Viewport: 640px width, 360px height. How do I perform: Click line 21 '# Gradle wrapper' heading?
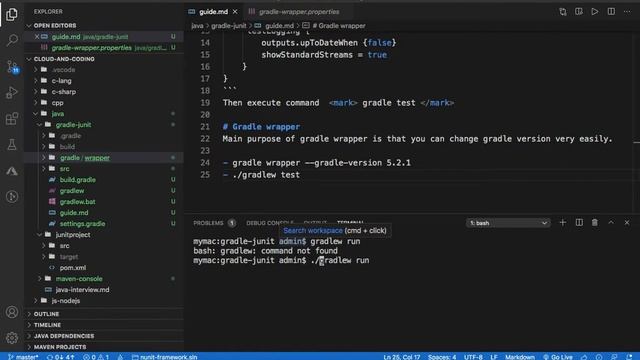point(261,127)
